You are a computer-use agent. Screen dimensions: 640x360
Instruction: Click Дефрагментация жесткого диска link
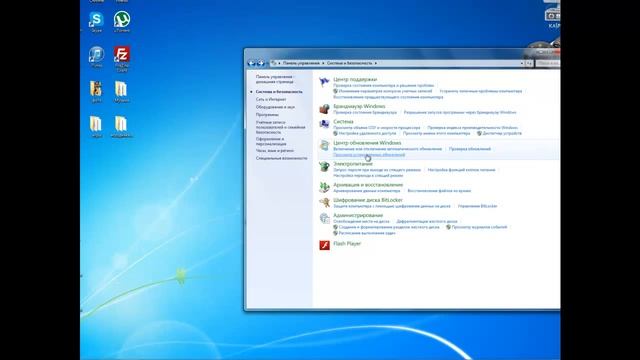427,222
